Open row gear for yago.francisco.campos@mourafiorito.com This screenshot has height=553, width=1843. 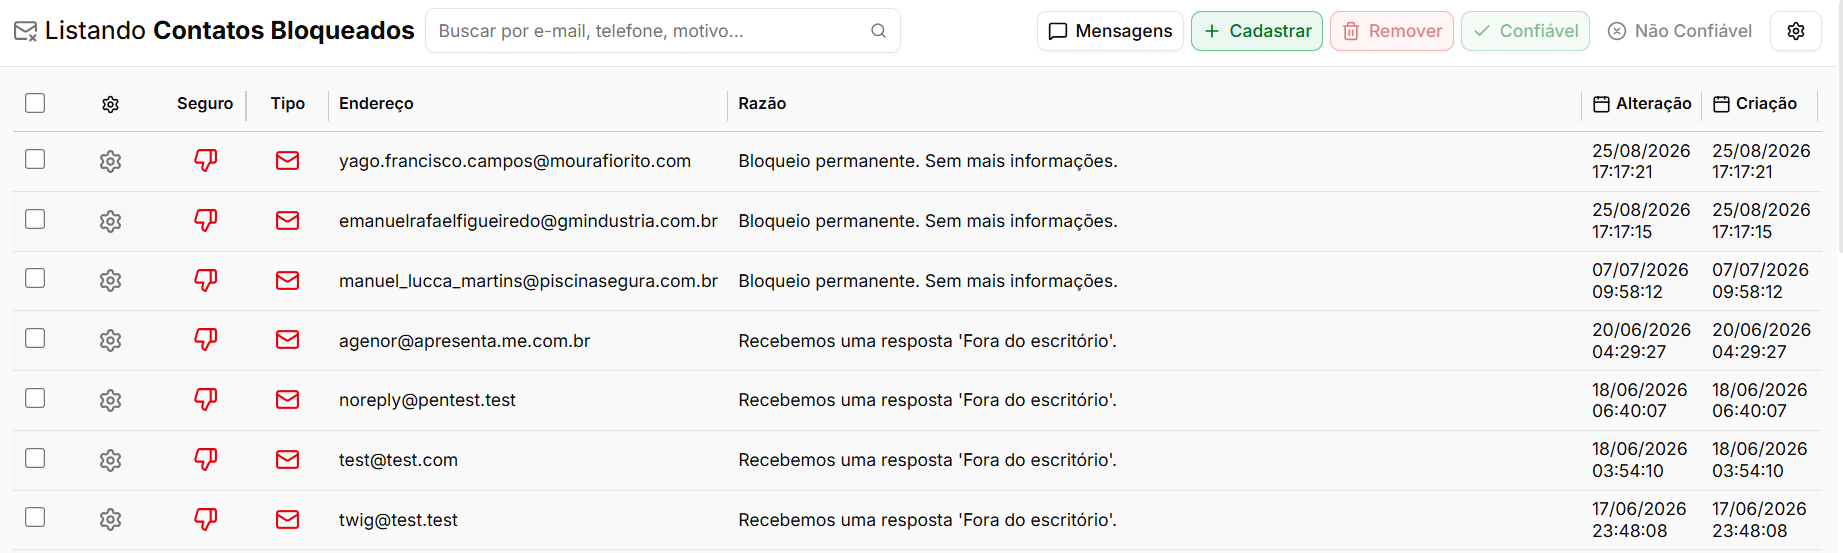click(110, 161)
